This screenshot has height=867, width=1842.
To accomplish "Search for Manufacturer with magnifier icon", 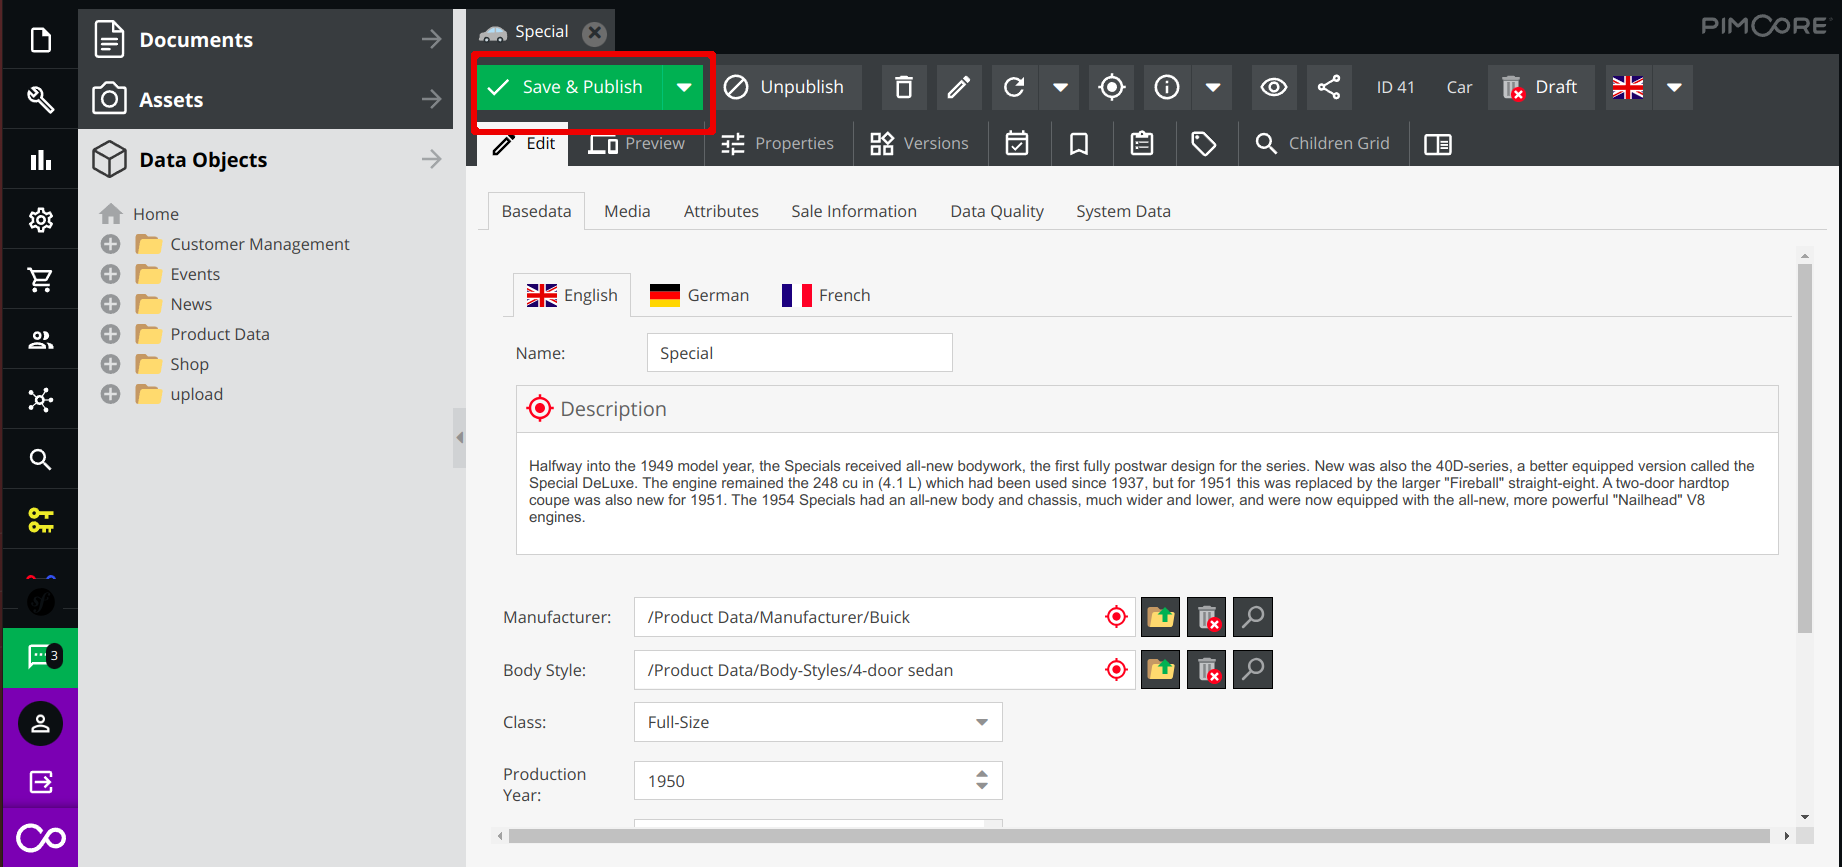I will [x=1253, y=617].
